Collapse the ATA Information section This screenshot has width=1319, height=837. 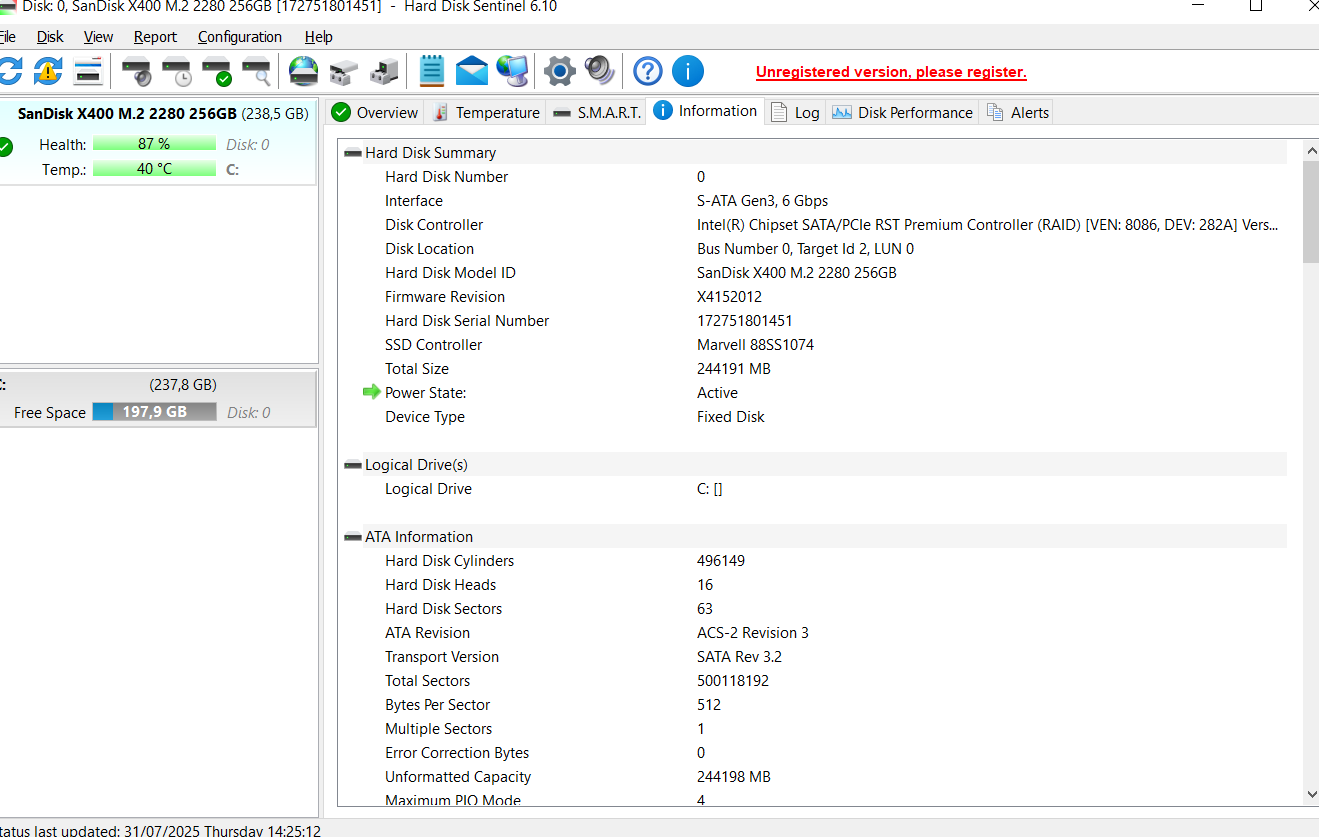tap(353, 537)
